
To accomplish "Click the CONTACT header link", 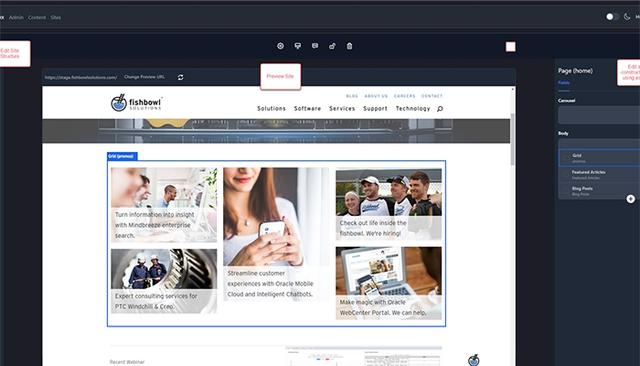I will (x=432, y=96).
